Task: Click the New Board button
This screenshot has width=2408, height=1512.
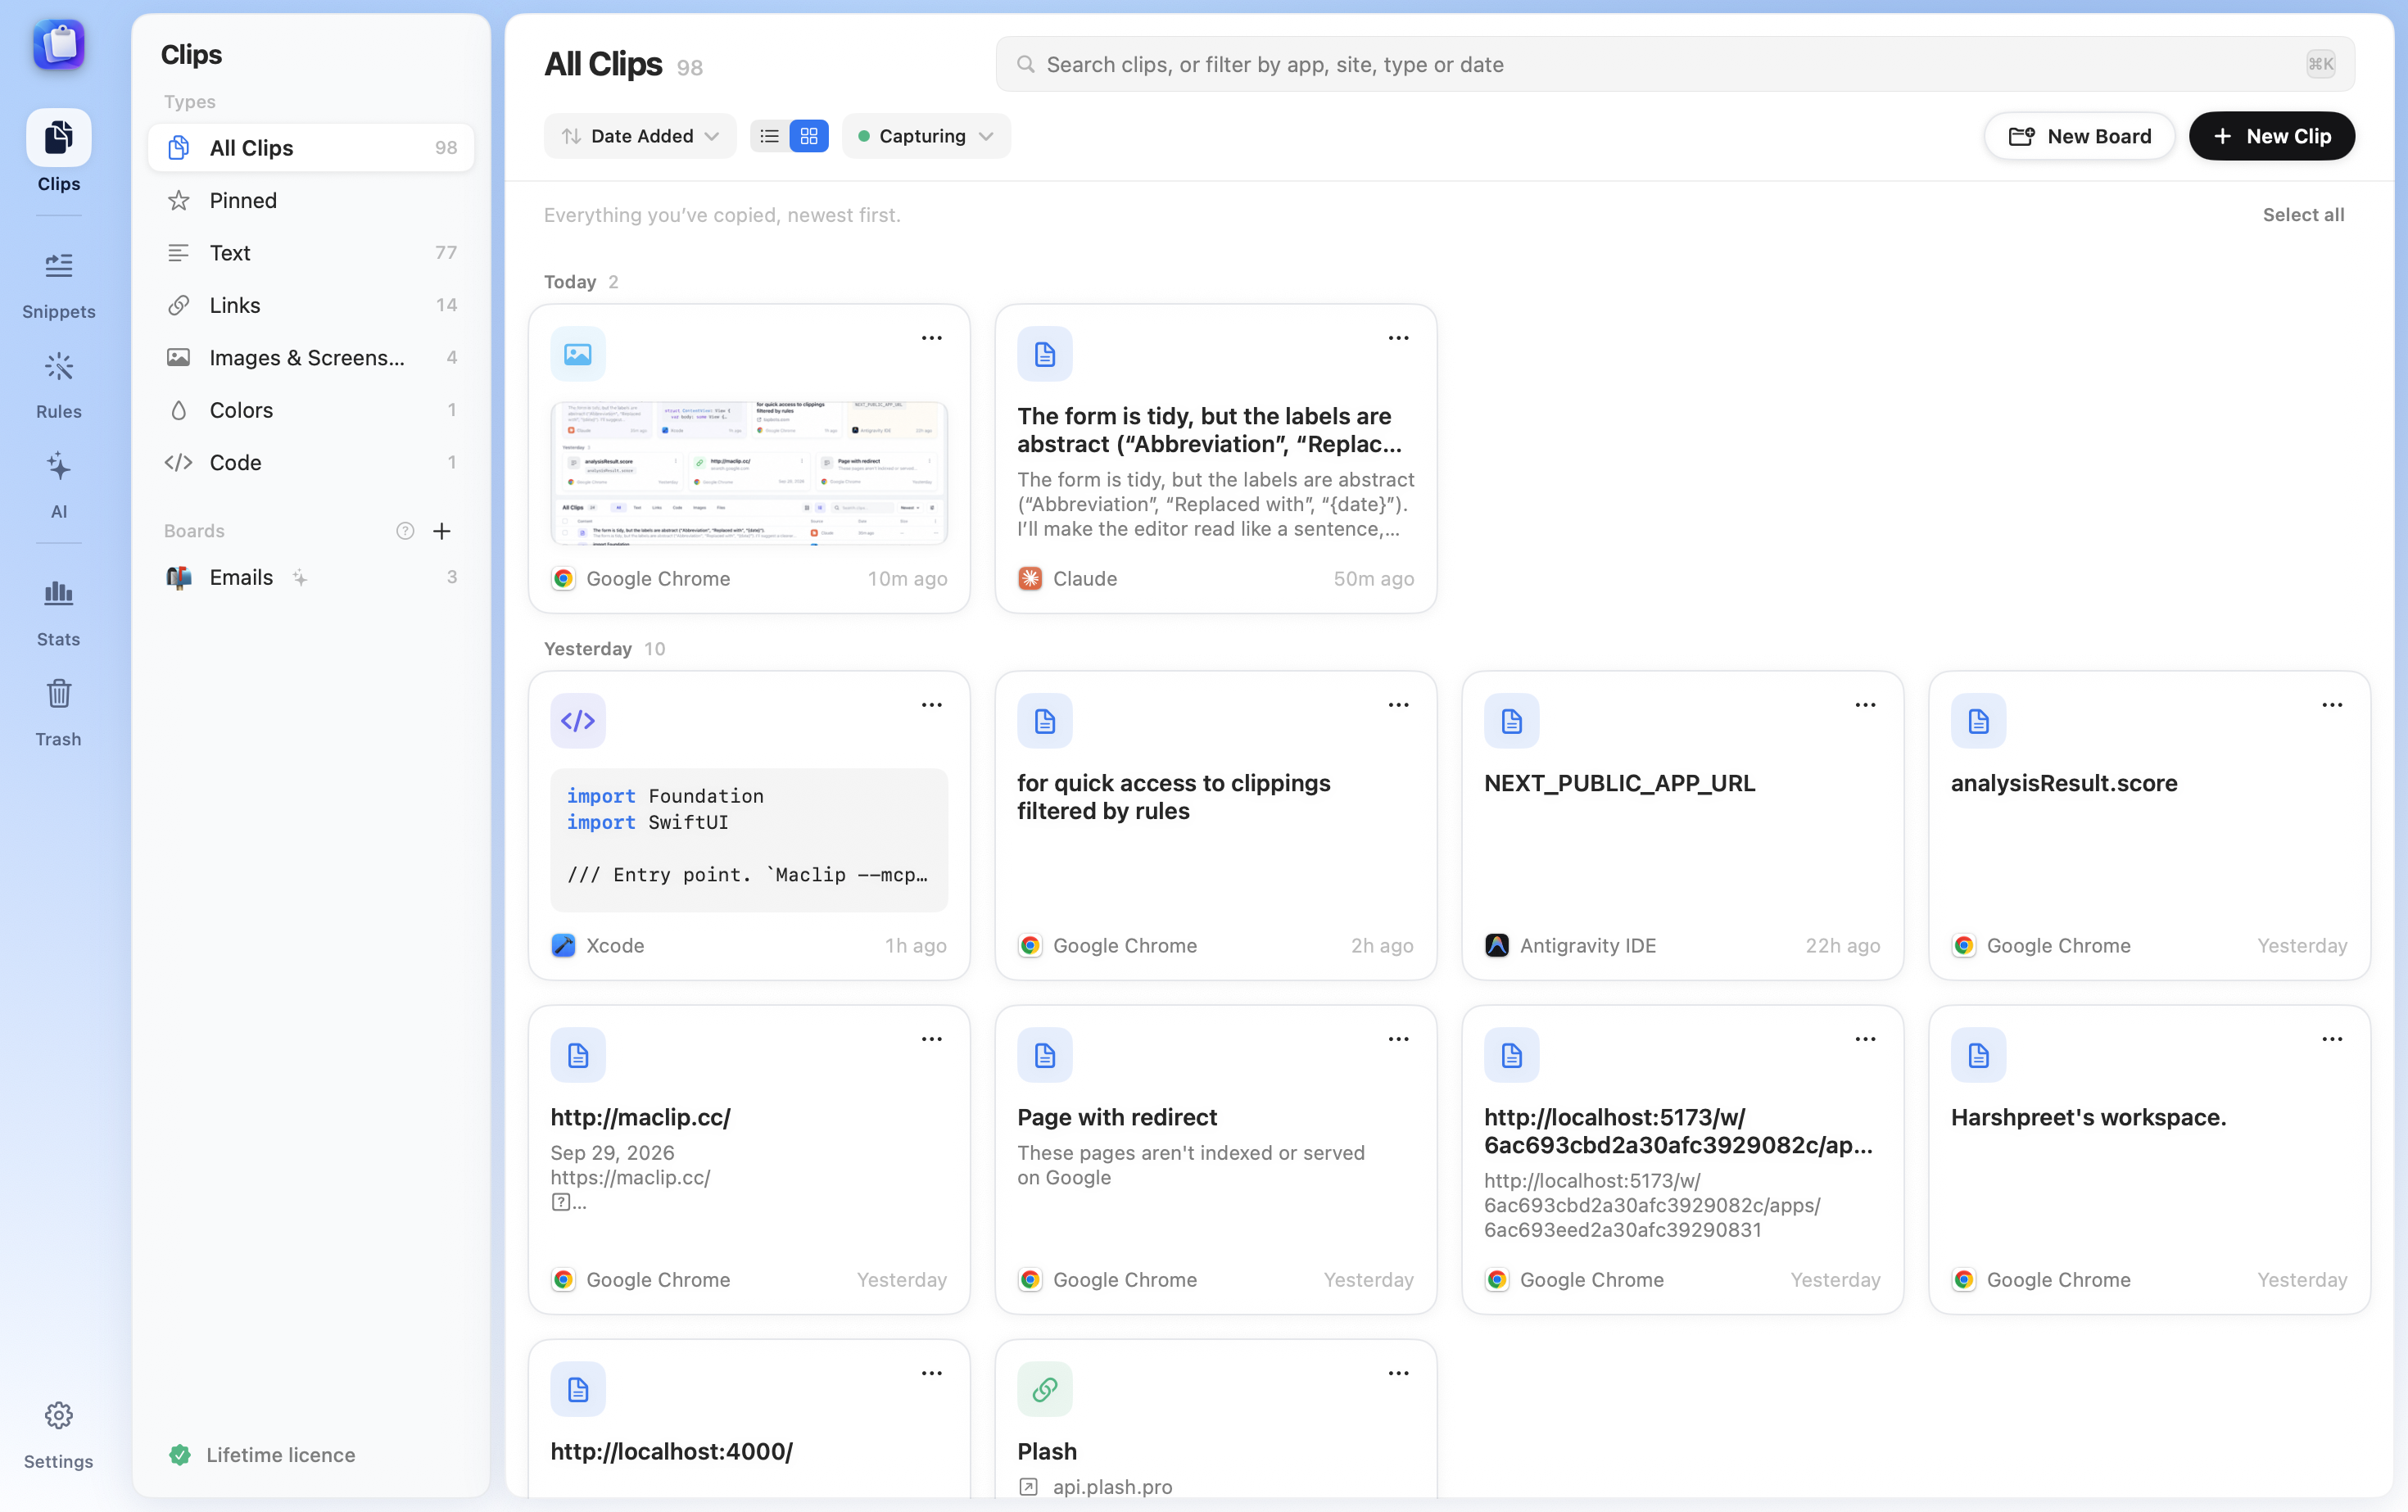Action: coord(2079,136)
